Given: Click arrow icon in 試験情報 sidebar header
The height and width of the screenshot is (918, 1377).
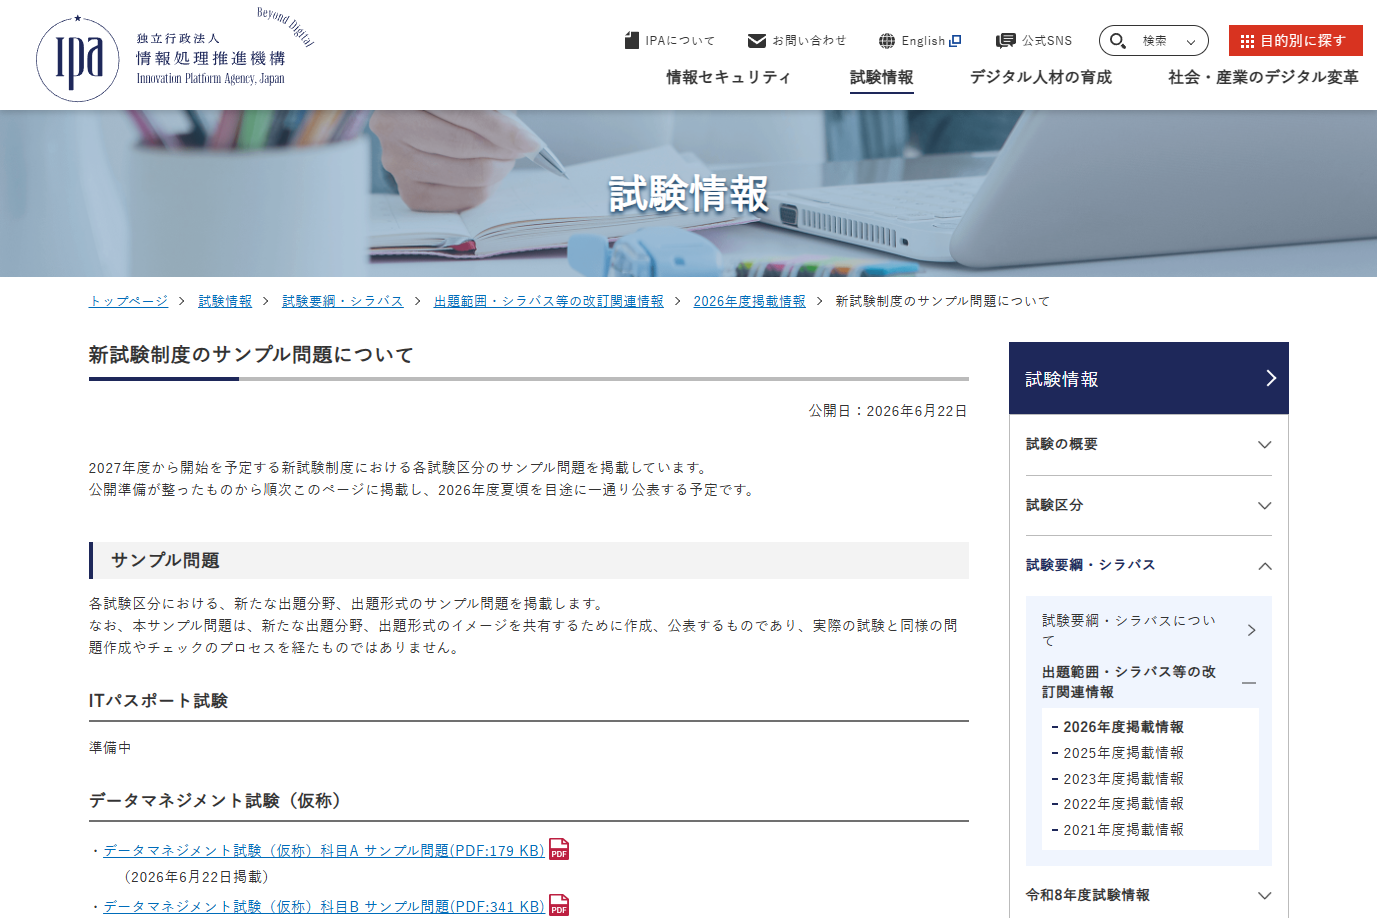Looking at the screenshot, I should tap(1271, 378).
